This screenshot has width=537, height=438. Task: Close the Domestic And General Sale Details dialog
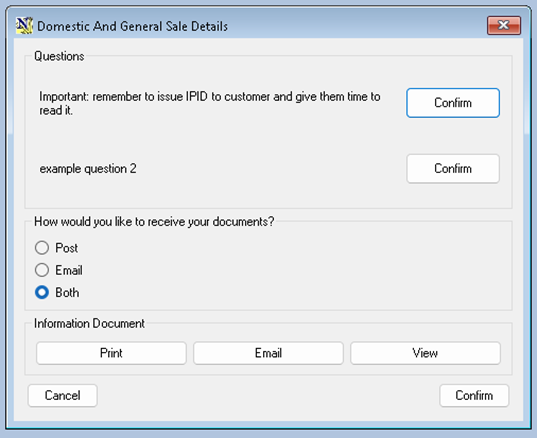pos(504,25)
